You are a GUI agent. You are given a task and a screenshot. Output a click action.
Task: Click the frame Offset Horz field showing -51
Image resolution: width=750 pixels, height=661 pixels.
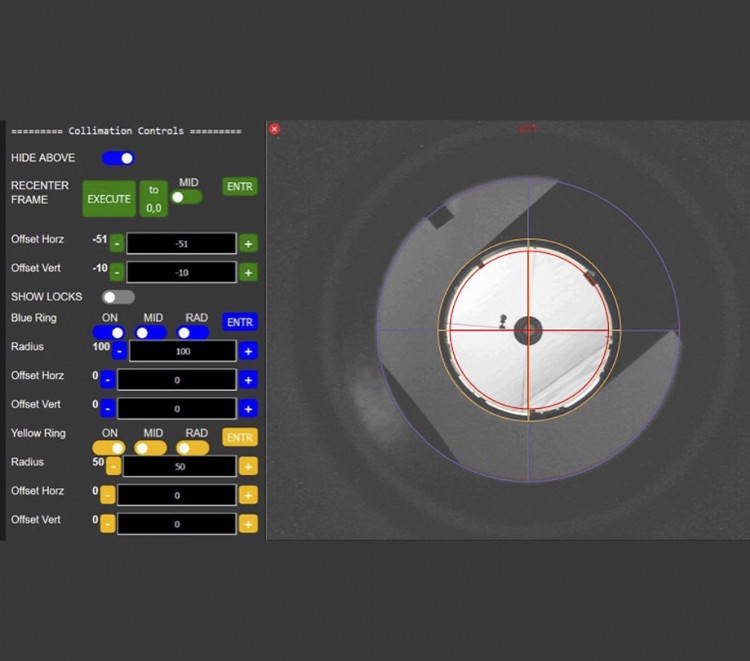pos(181,243)
